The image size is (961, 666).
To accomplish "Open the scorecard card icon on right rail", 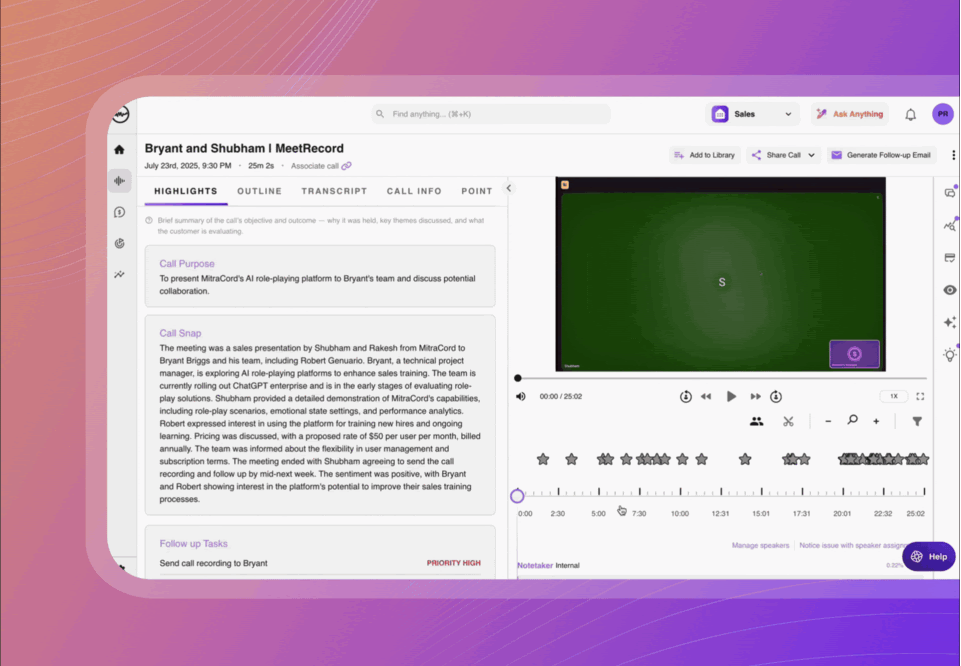I will (x=950, y=257).
